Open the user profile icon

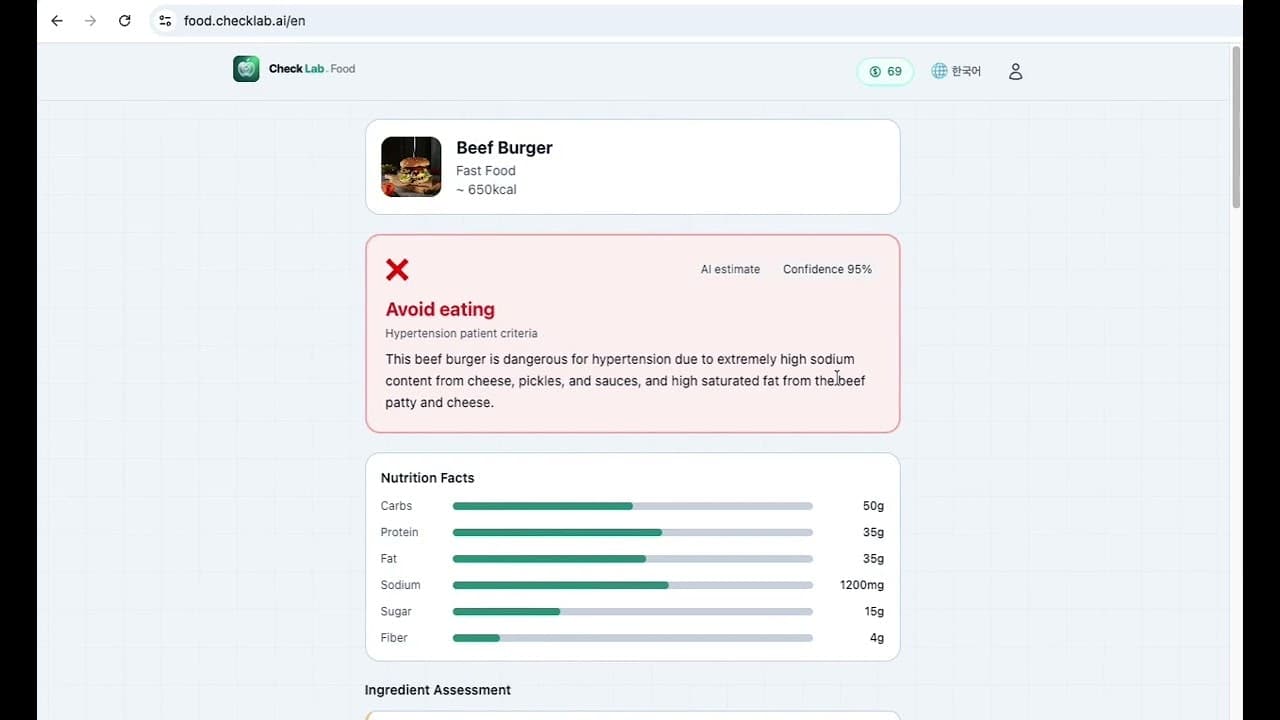coord(1015,71)
